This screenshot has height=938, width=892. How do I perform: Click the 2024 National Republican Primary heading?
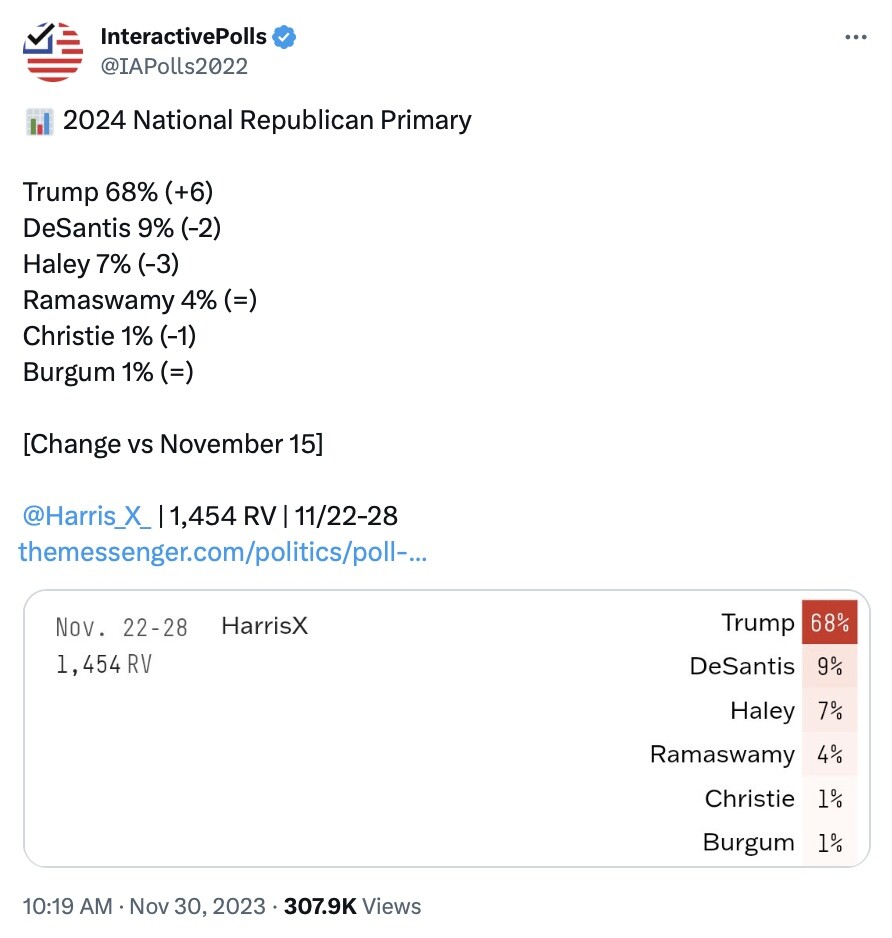[x=267, y=120]
